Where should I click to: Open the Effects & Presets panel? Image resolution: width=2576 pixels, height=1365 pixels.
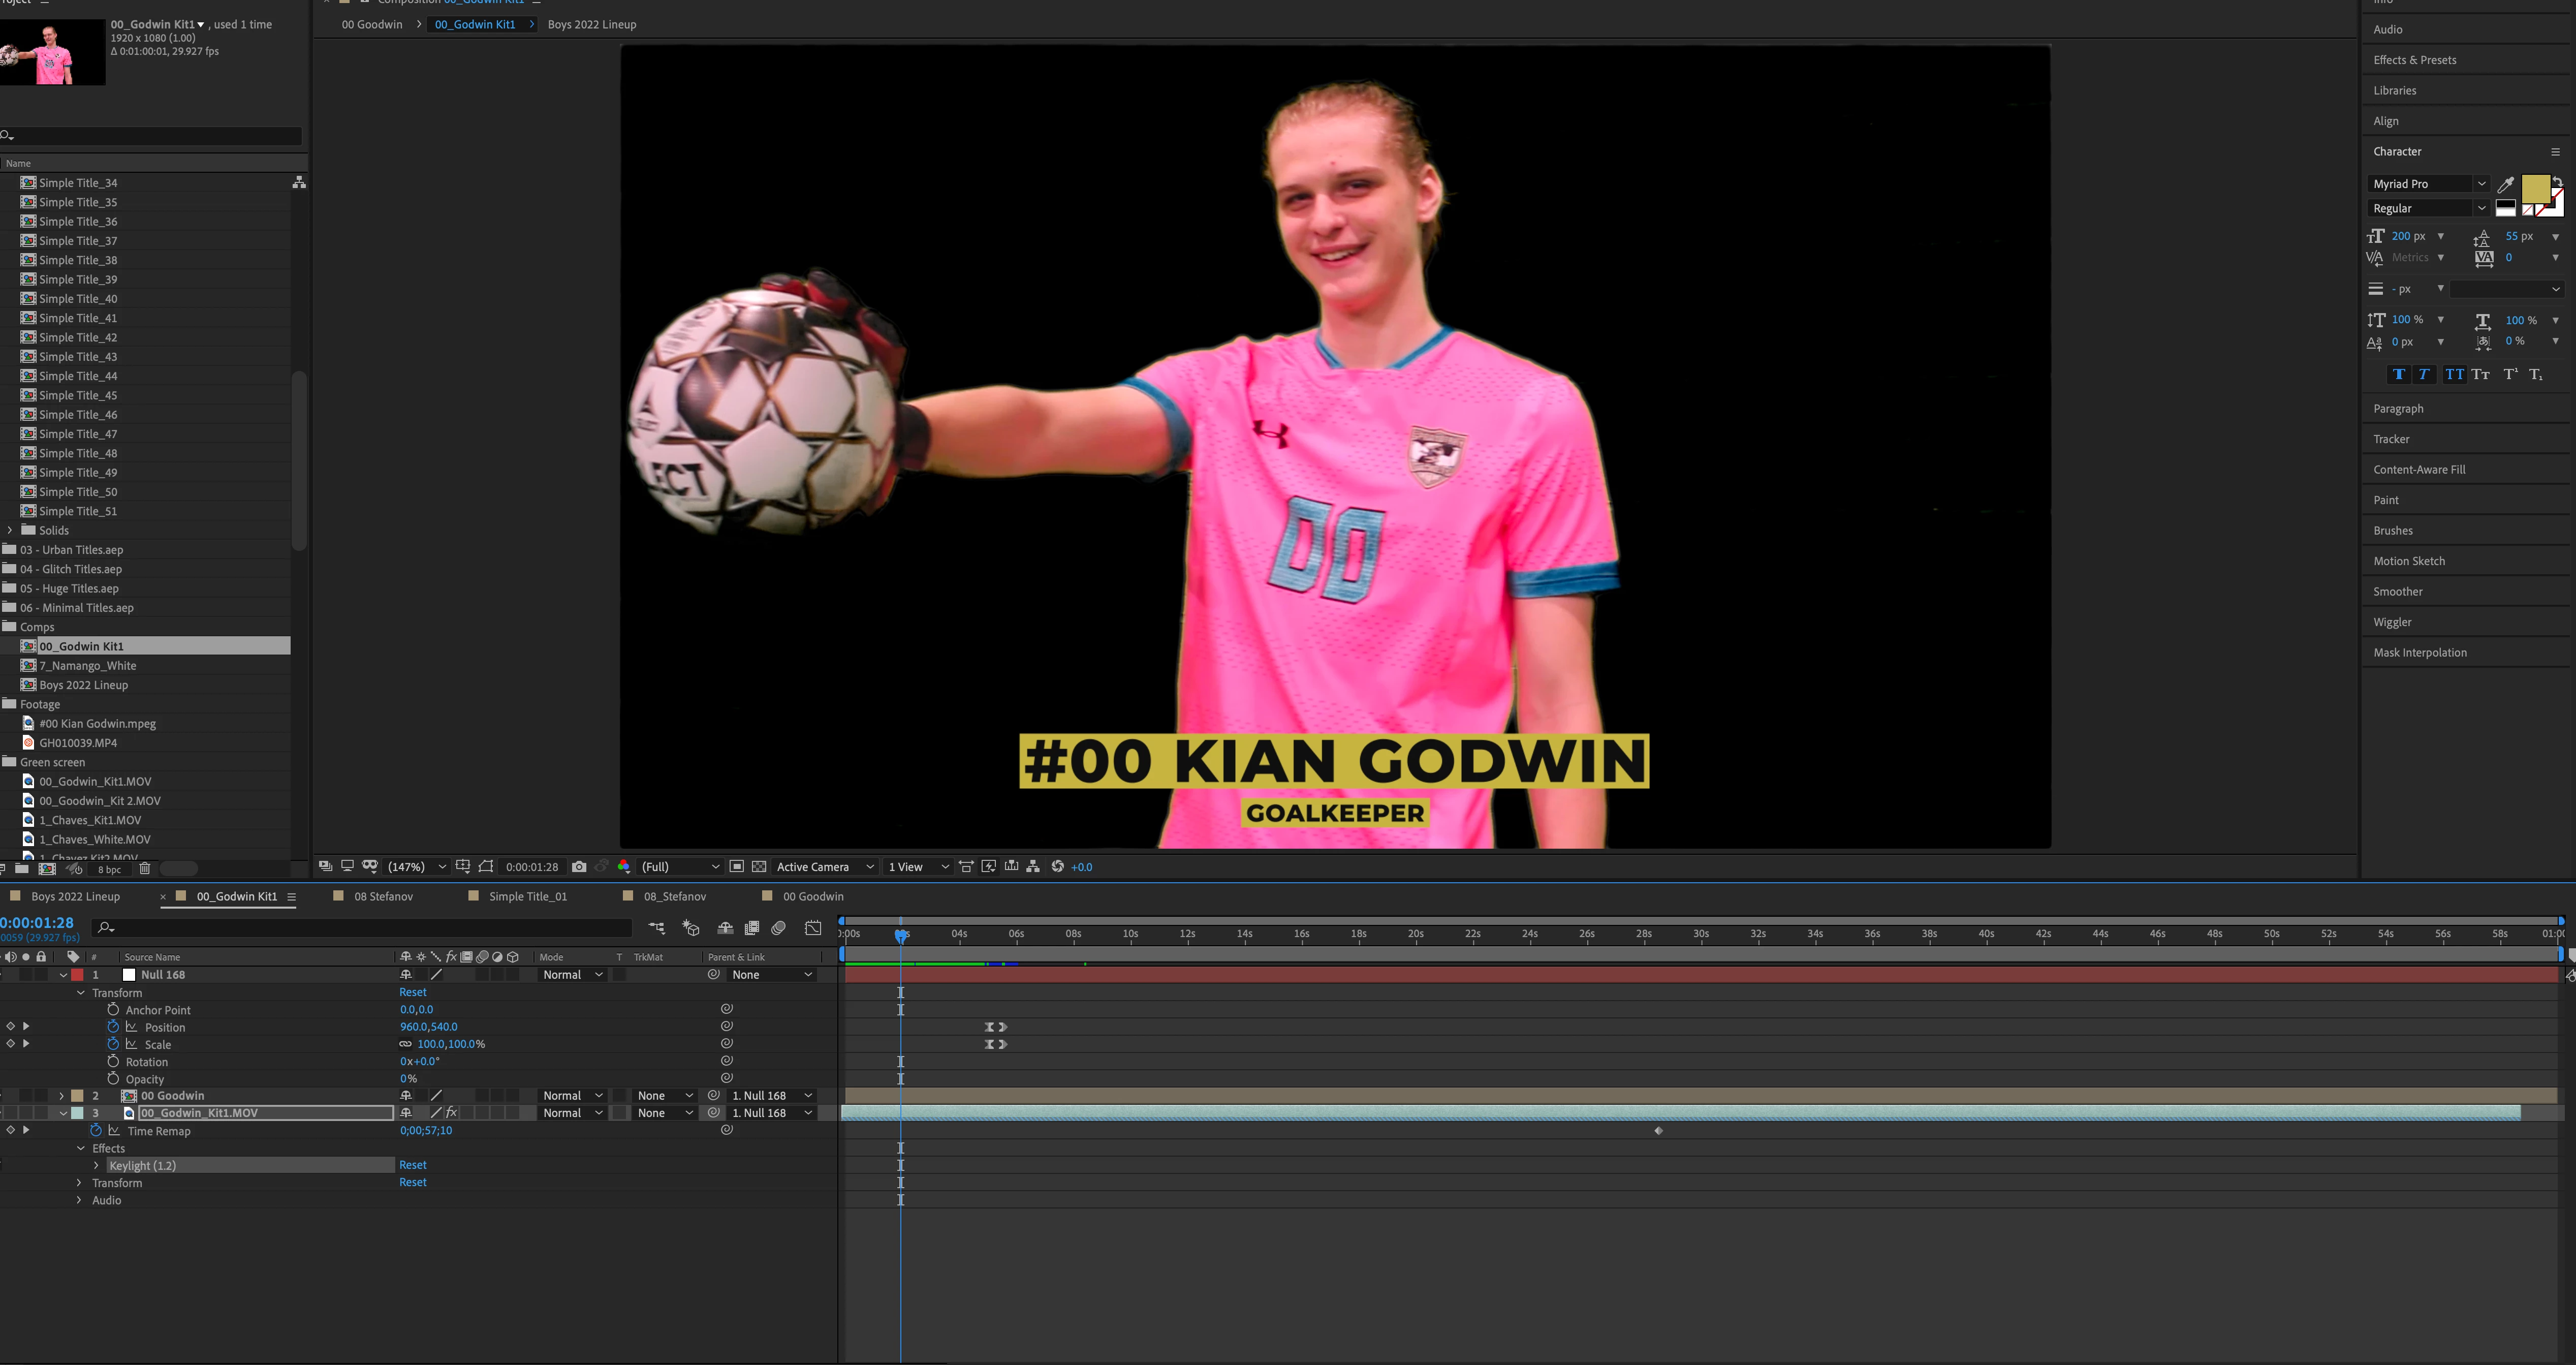tap(2414, 60)
